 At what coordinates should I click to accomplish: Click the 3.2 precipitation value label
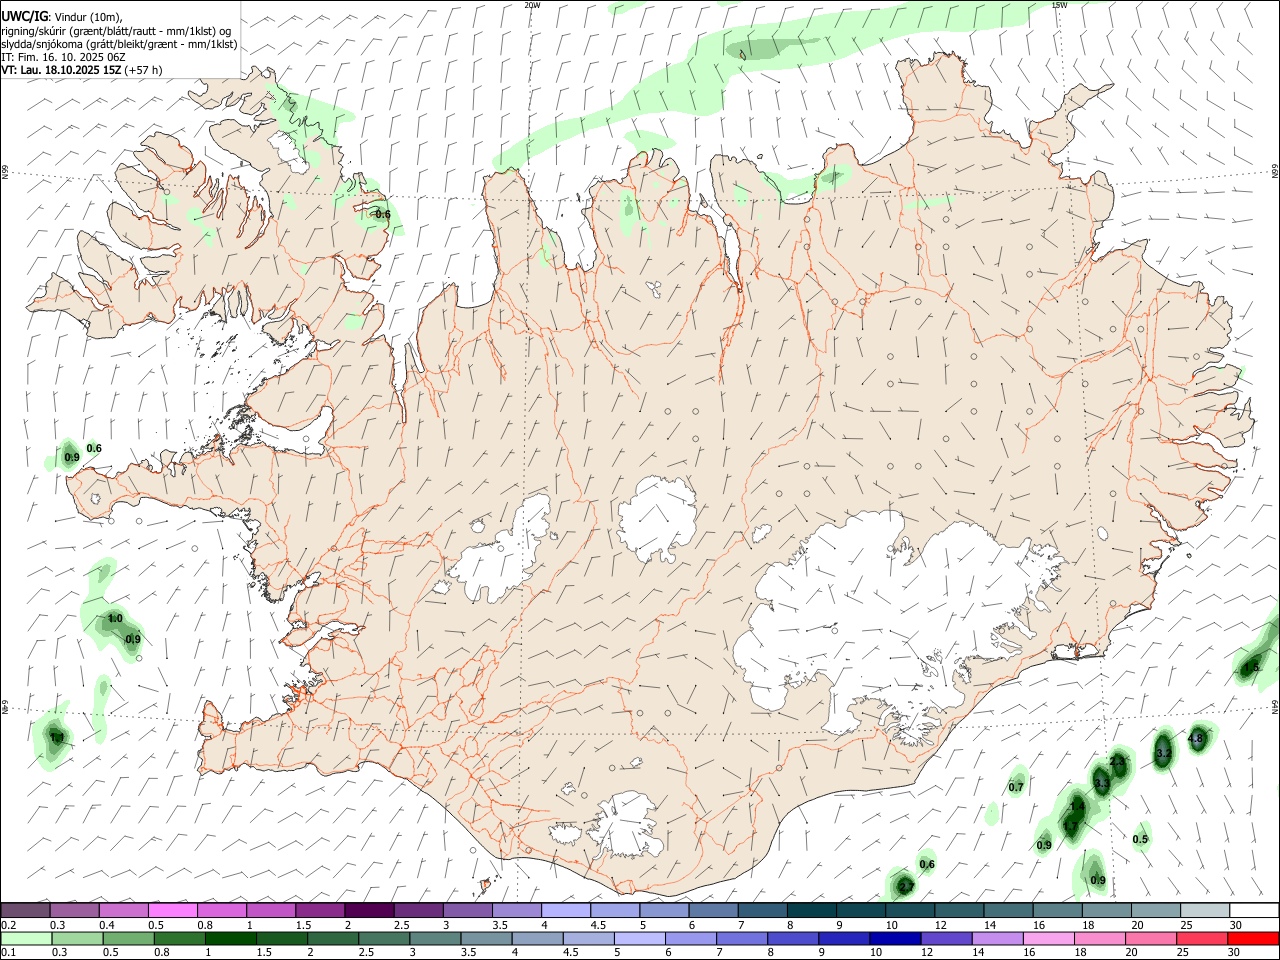tap(1163, 752)
